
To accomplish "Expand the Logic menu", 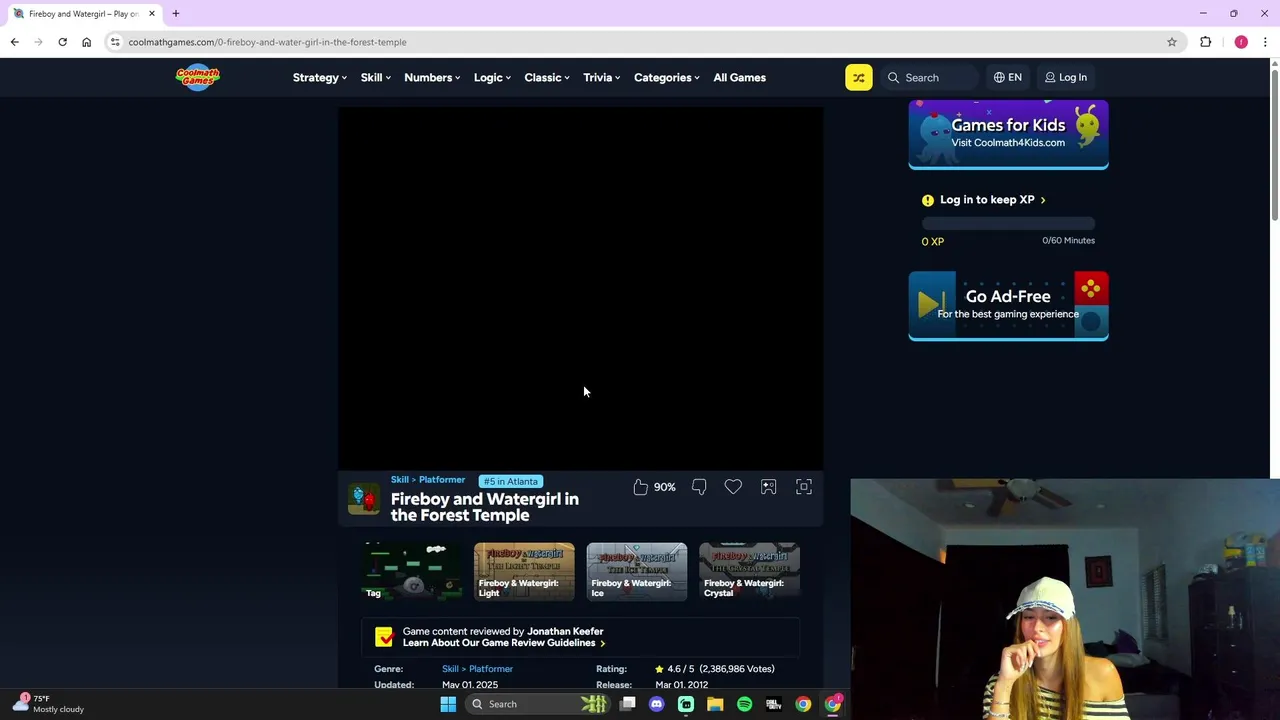I will [492, 77].
